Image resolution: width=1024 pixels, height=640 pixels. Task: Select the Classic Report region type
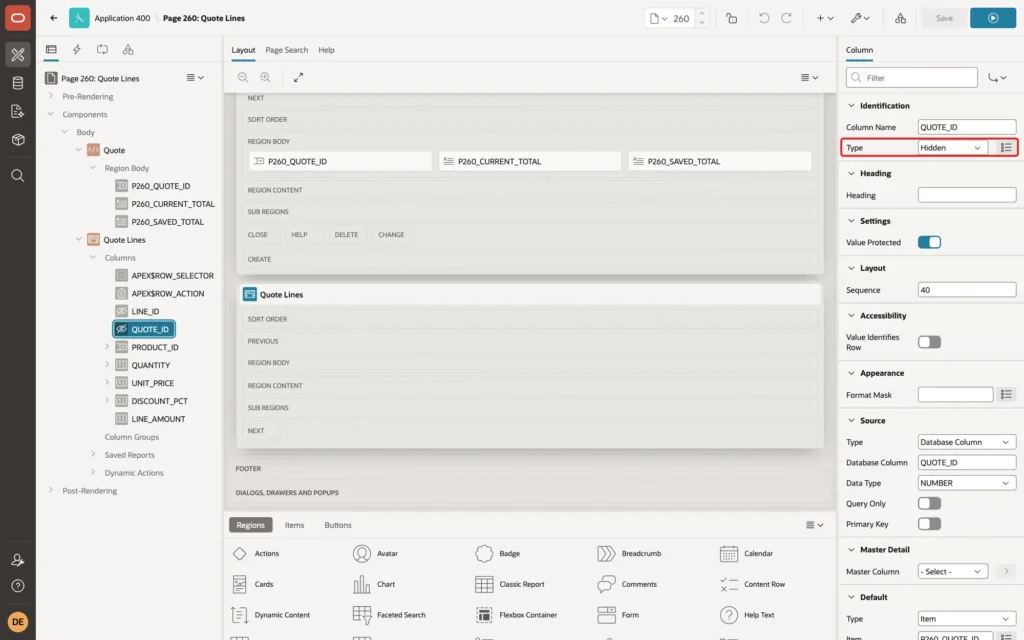[511, 584]
